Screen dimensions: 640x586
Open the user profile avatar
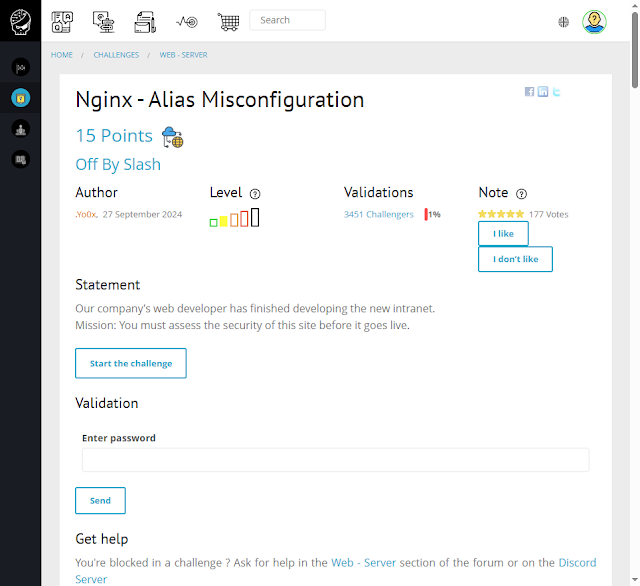594,22
